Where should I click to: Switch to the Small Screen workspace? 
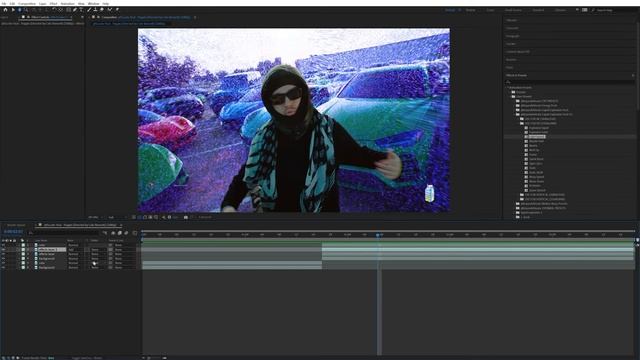pos(513,10)
